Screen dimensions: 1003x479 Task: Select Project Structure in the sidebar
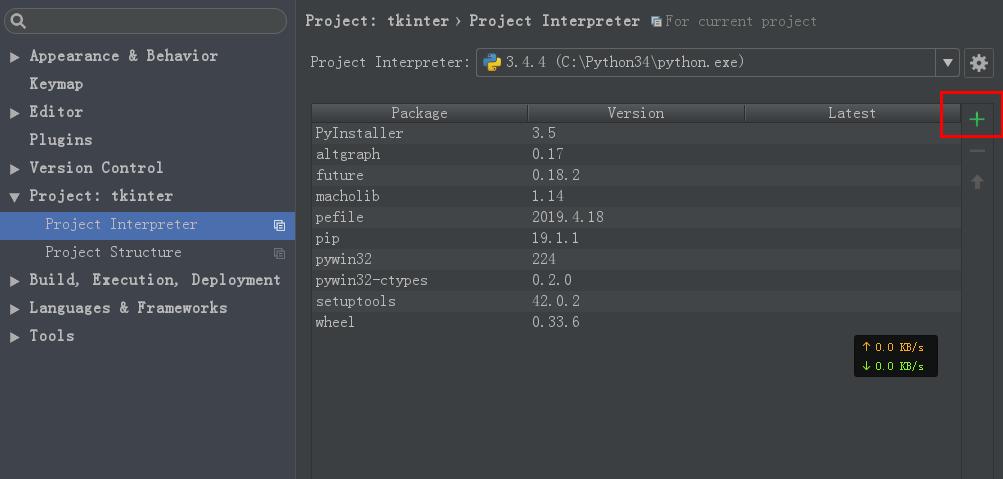click(x=113, y=252)
